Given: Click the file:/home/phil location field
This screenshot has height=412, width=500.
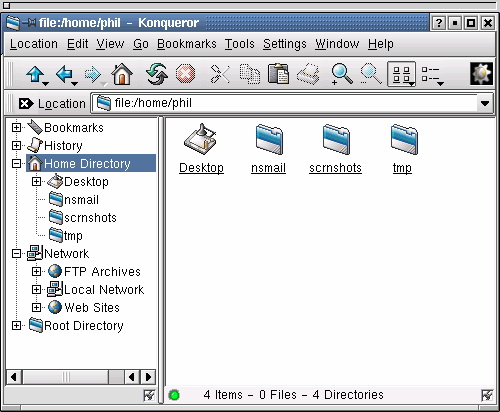Looking at the screenshot, I should pos(285,104).
